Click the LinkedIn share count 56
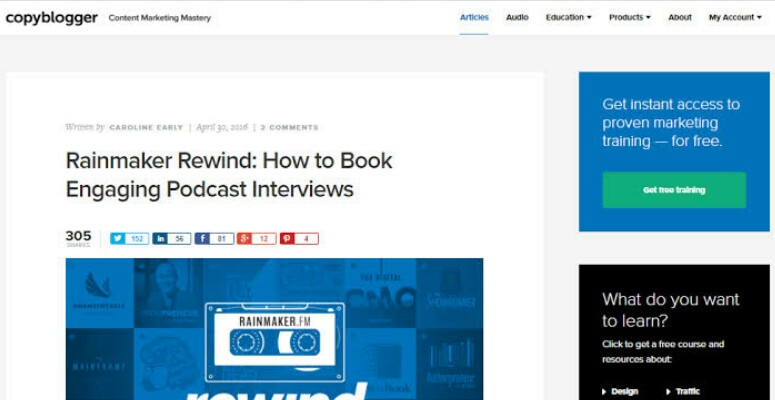Image resolution: width=775 pixels, height=400 pixels. pyautogui.click(x=179, y=239)
